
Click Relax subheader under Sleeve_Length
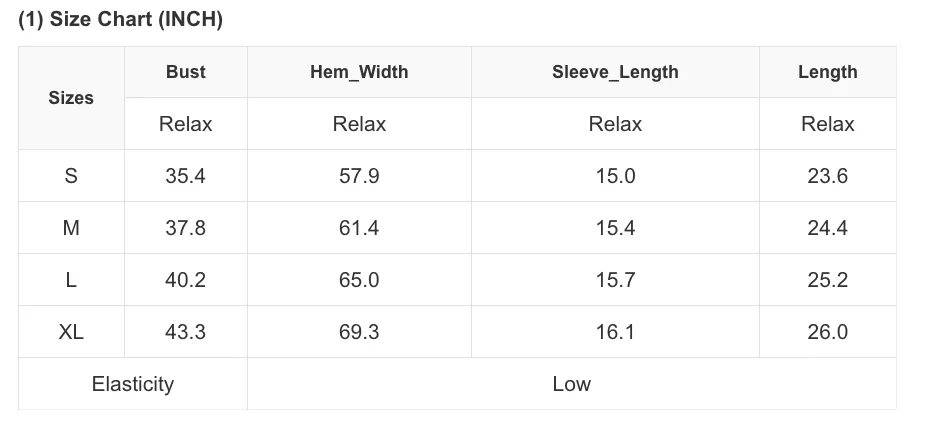pos(615,124)
